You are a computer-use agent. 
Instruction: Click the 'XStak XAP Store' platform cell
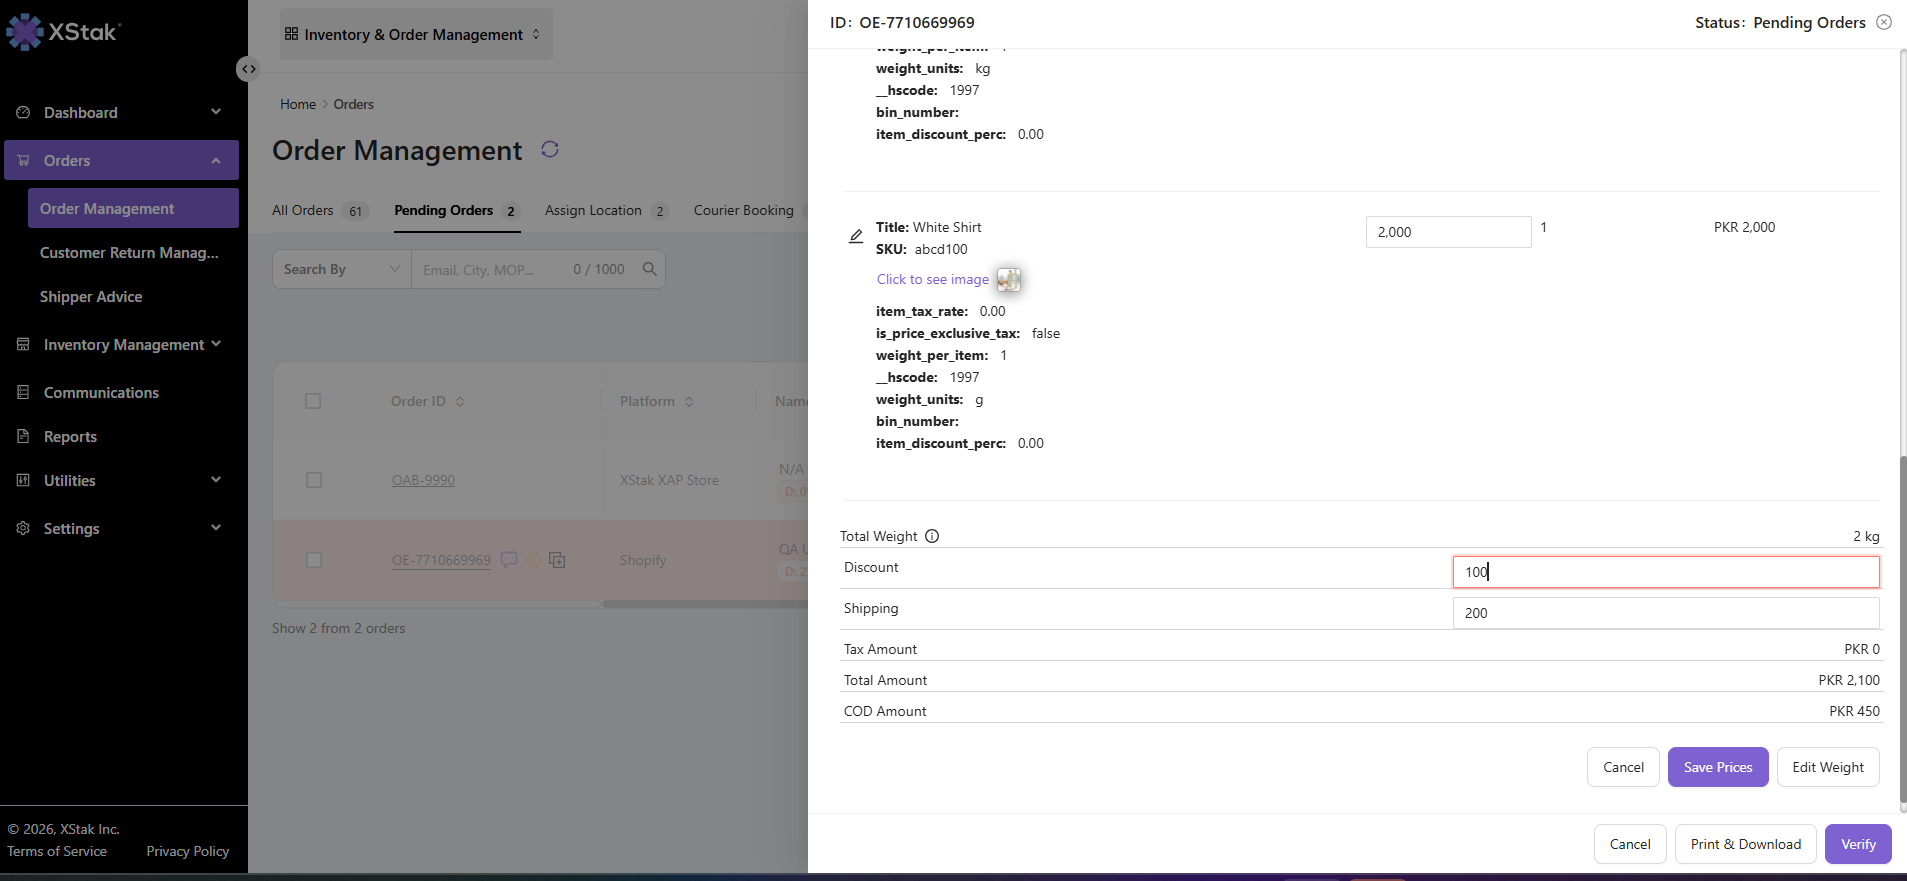coord(669,480)
